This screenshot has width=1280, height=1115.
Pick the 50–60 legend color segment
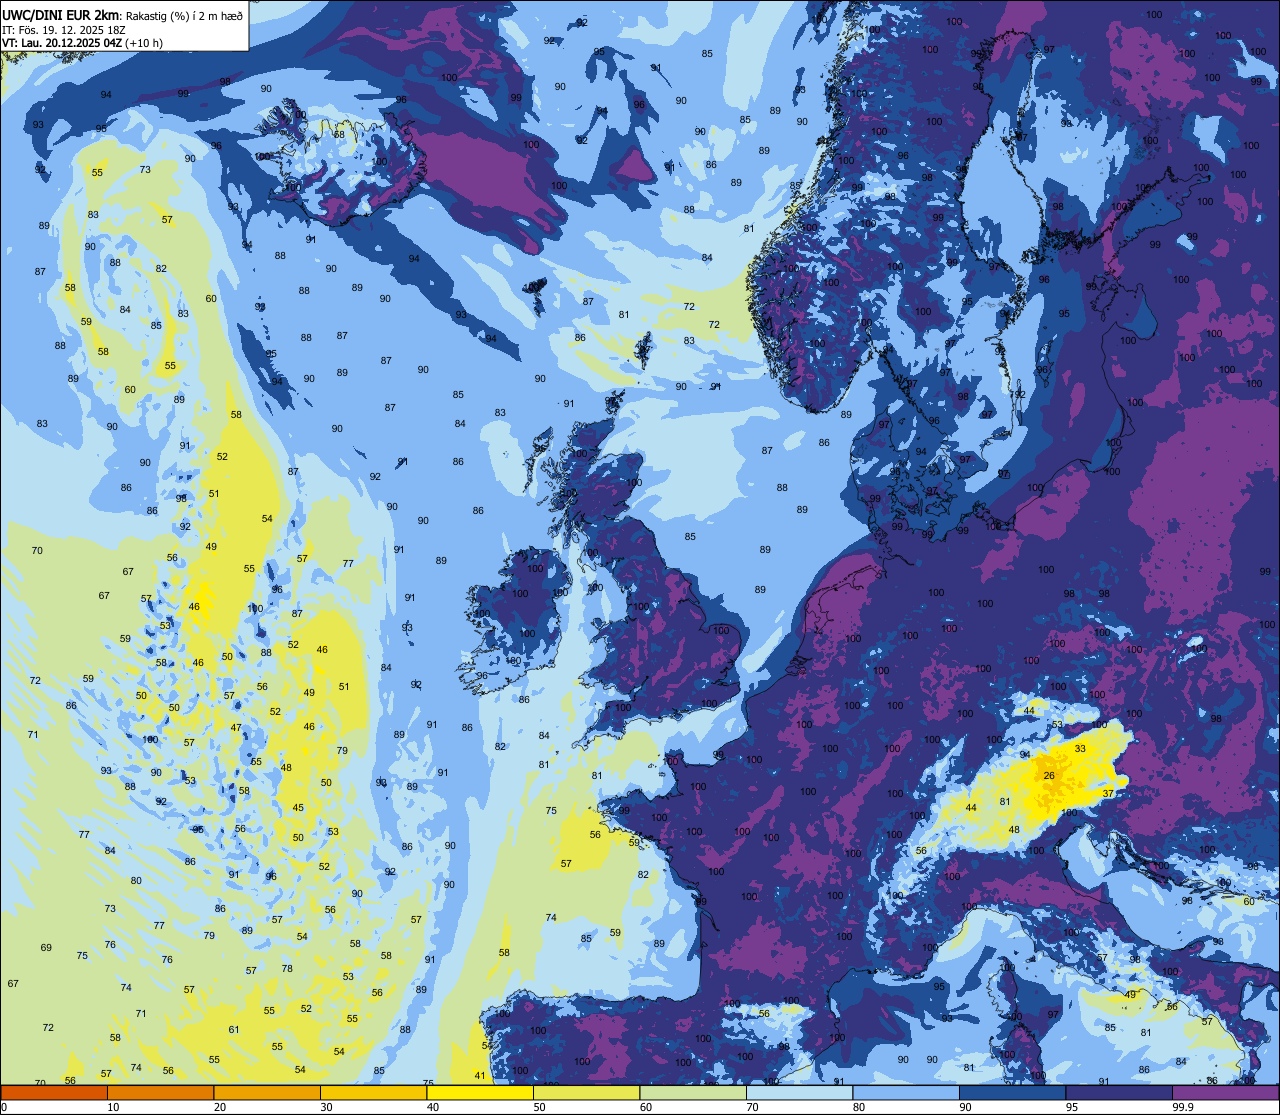tap(586, 1092)
